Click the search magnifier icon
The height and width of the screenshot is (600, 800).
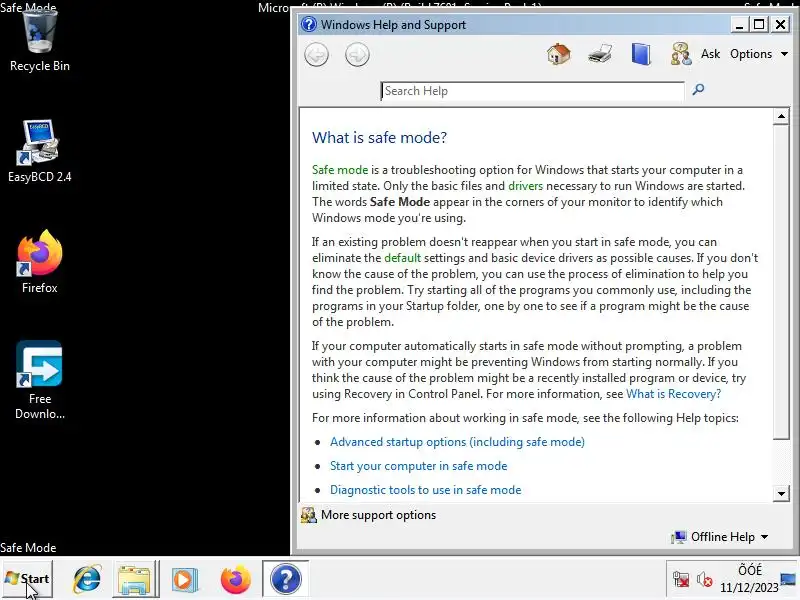coord(698,90)
